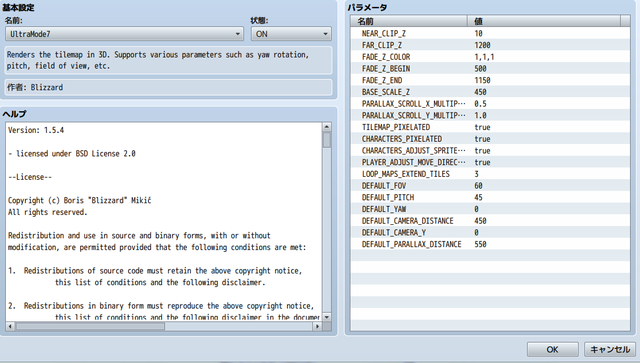Select the DEFAULT_PARALLAX_DISTANCE parameter row
This screenshot has width=640, height=363.
click(x=490, y=244)
